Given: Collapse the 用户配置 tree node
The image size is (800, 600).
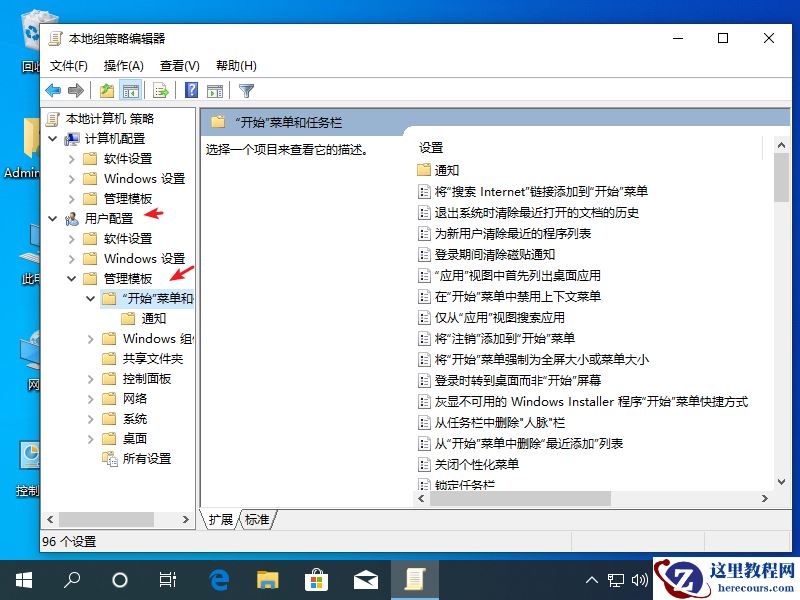Looking at the screenshot, I should [x=54, y=218].
